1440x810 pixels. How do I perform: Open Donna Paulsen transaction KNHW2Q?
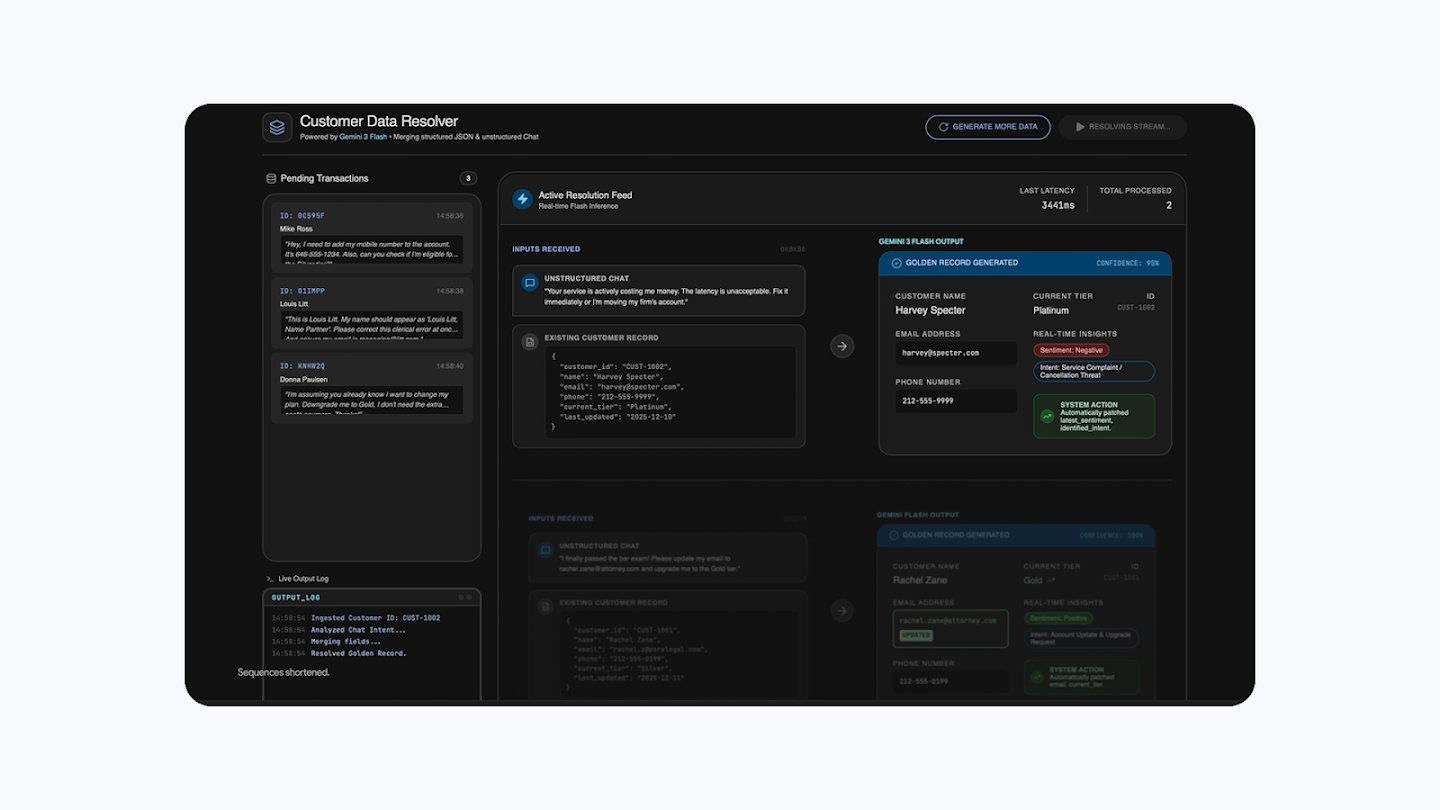371,386
